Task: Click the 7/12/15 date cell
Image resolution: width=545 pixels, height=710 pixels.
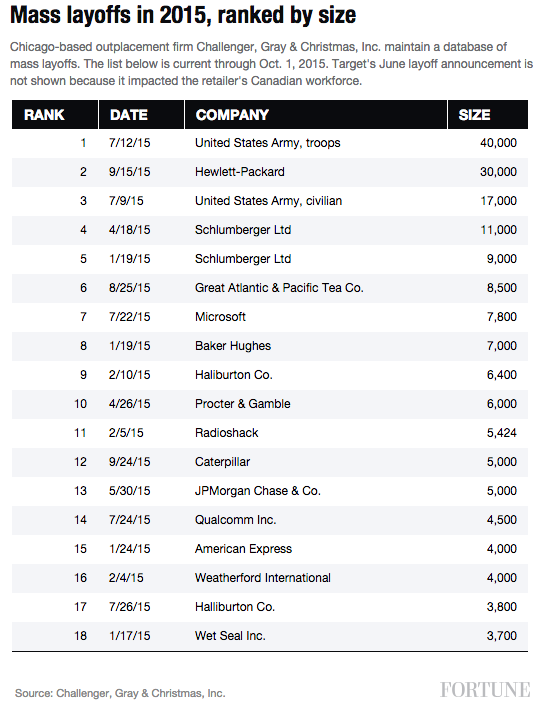Action: click(129, 143)
